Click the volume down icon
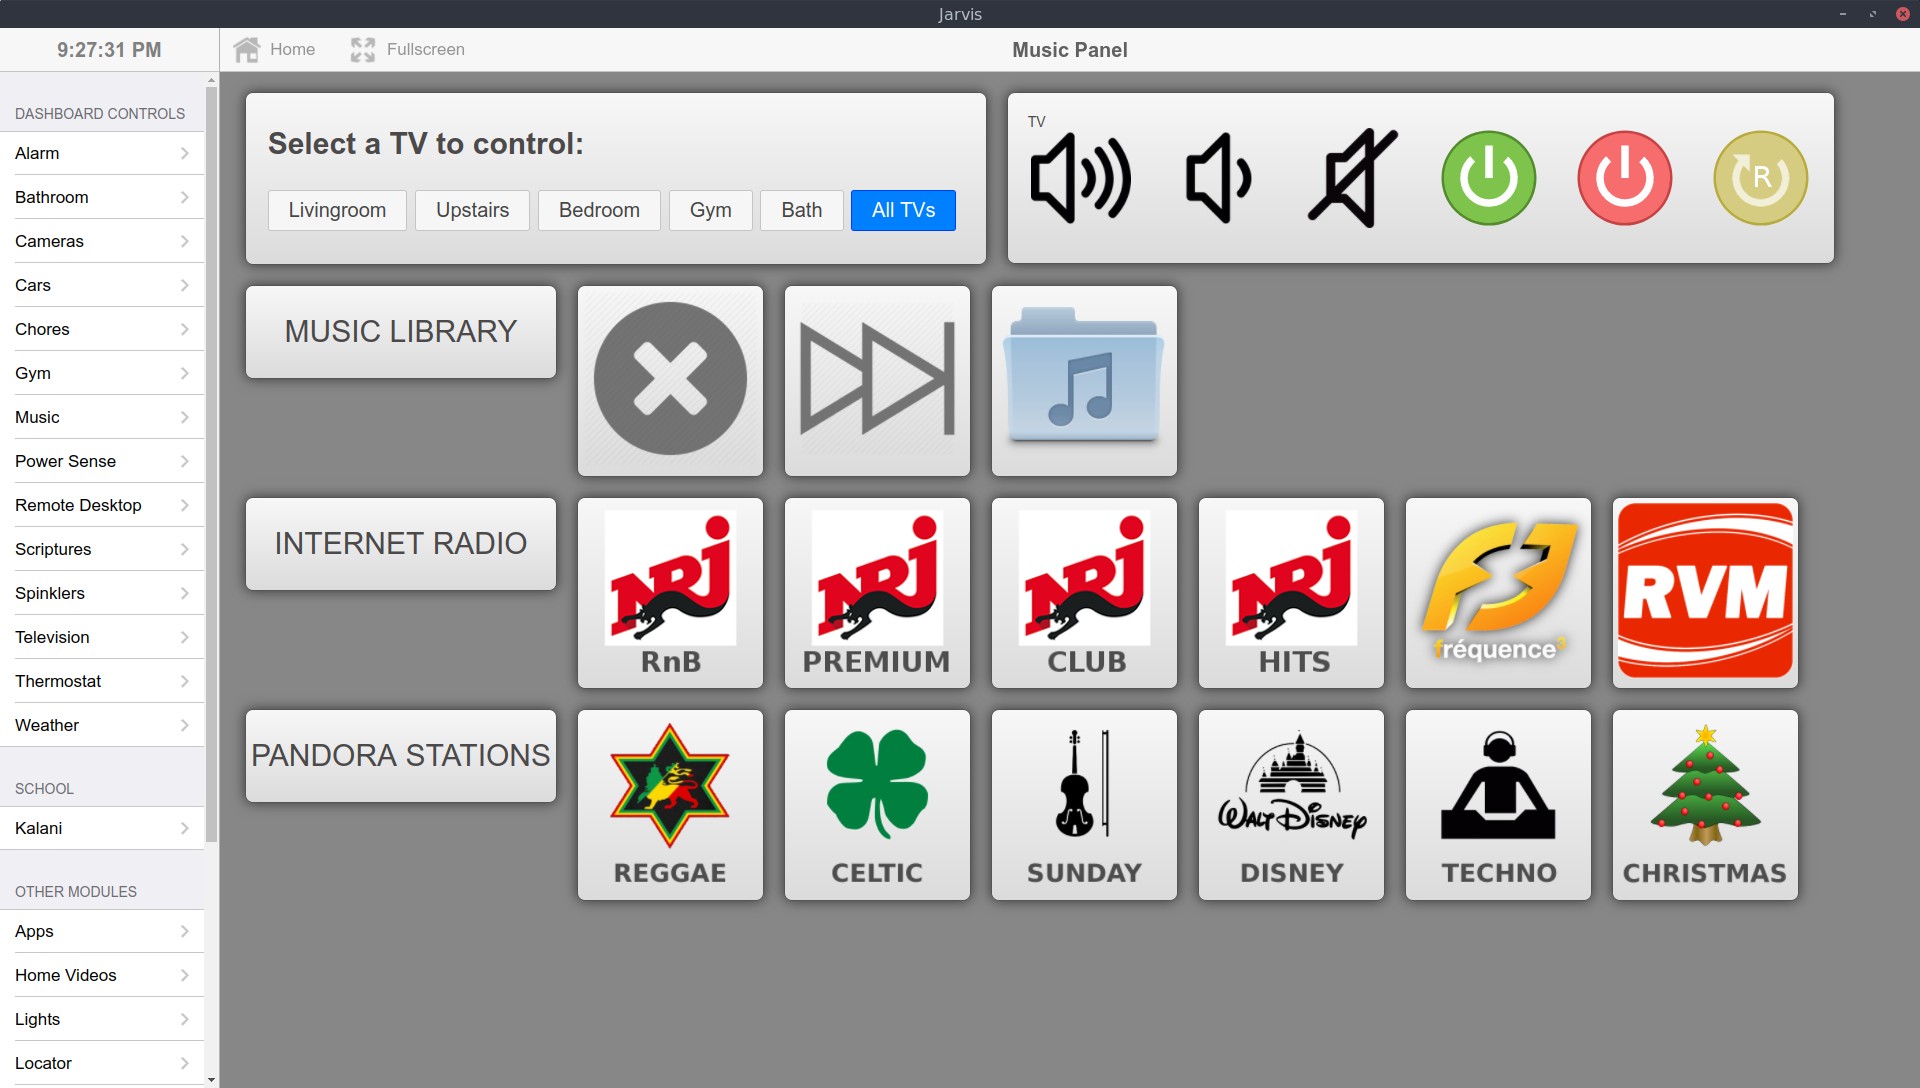 (1216, 178)
